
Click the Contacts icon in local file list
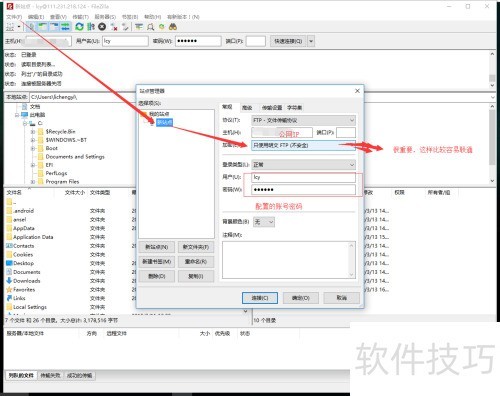click(x=9, y=246)
